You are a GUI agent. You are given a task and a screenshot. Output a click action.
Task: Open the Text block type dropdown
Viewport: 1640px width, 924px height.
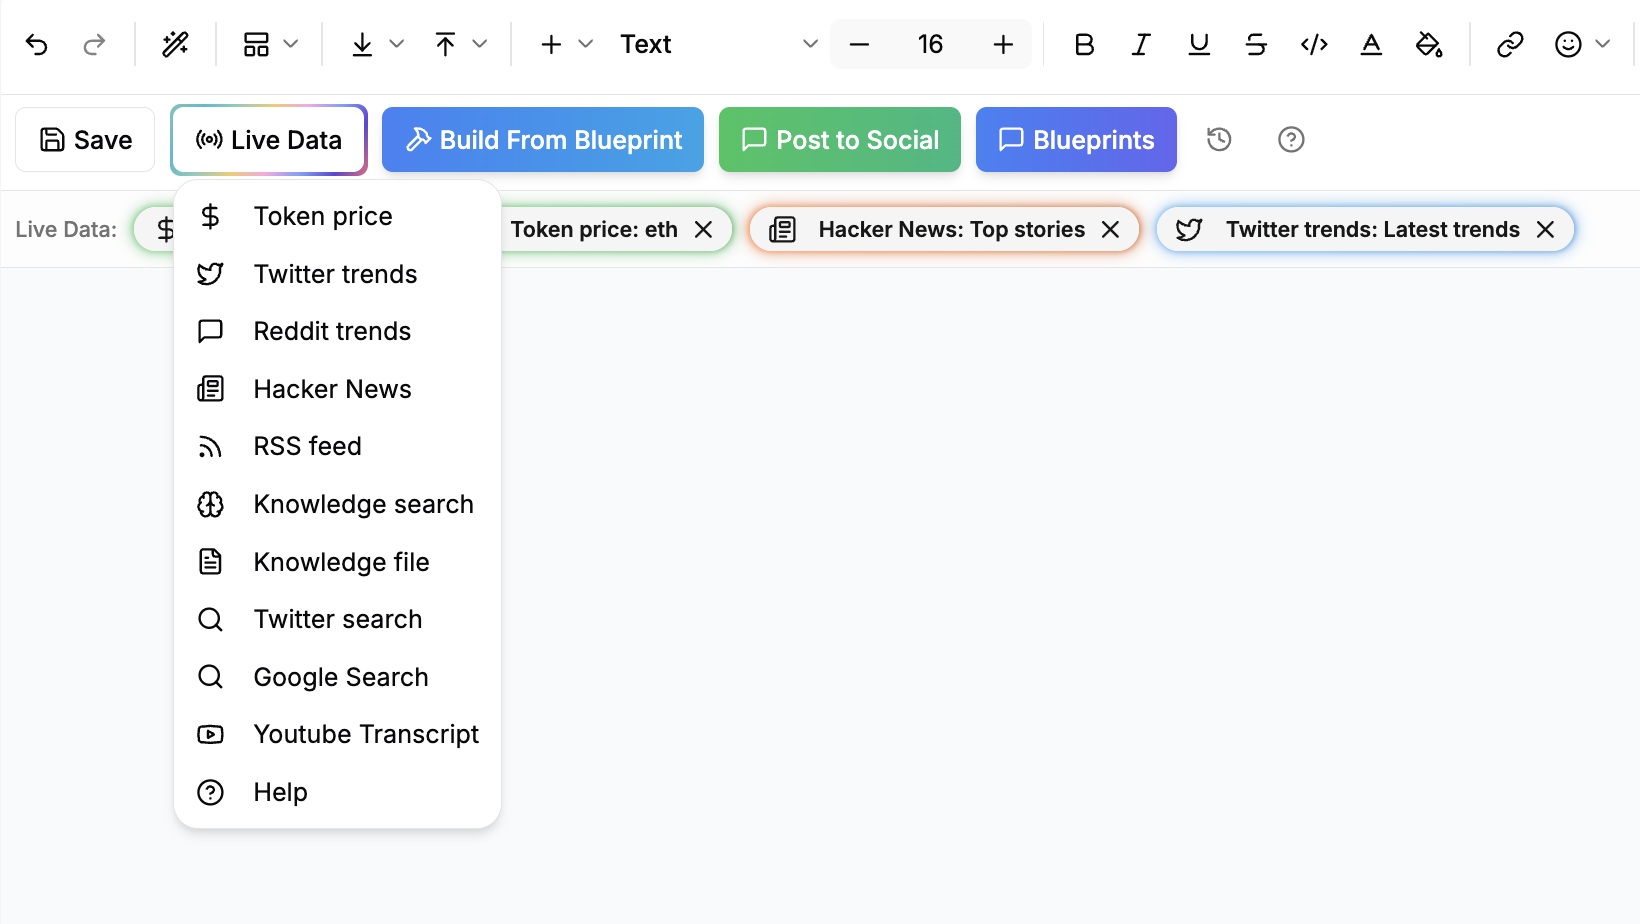(x=718, y=44)
